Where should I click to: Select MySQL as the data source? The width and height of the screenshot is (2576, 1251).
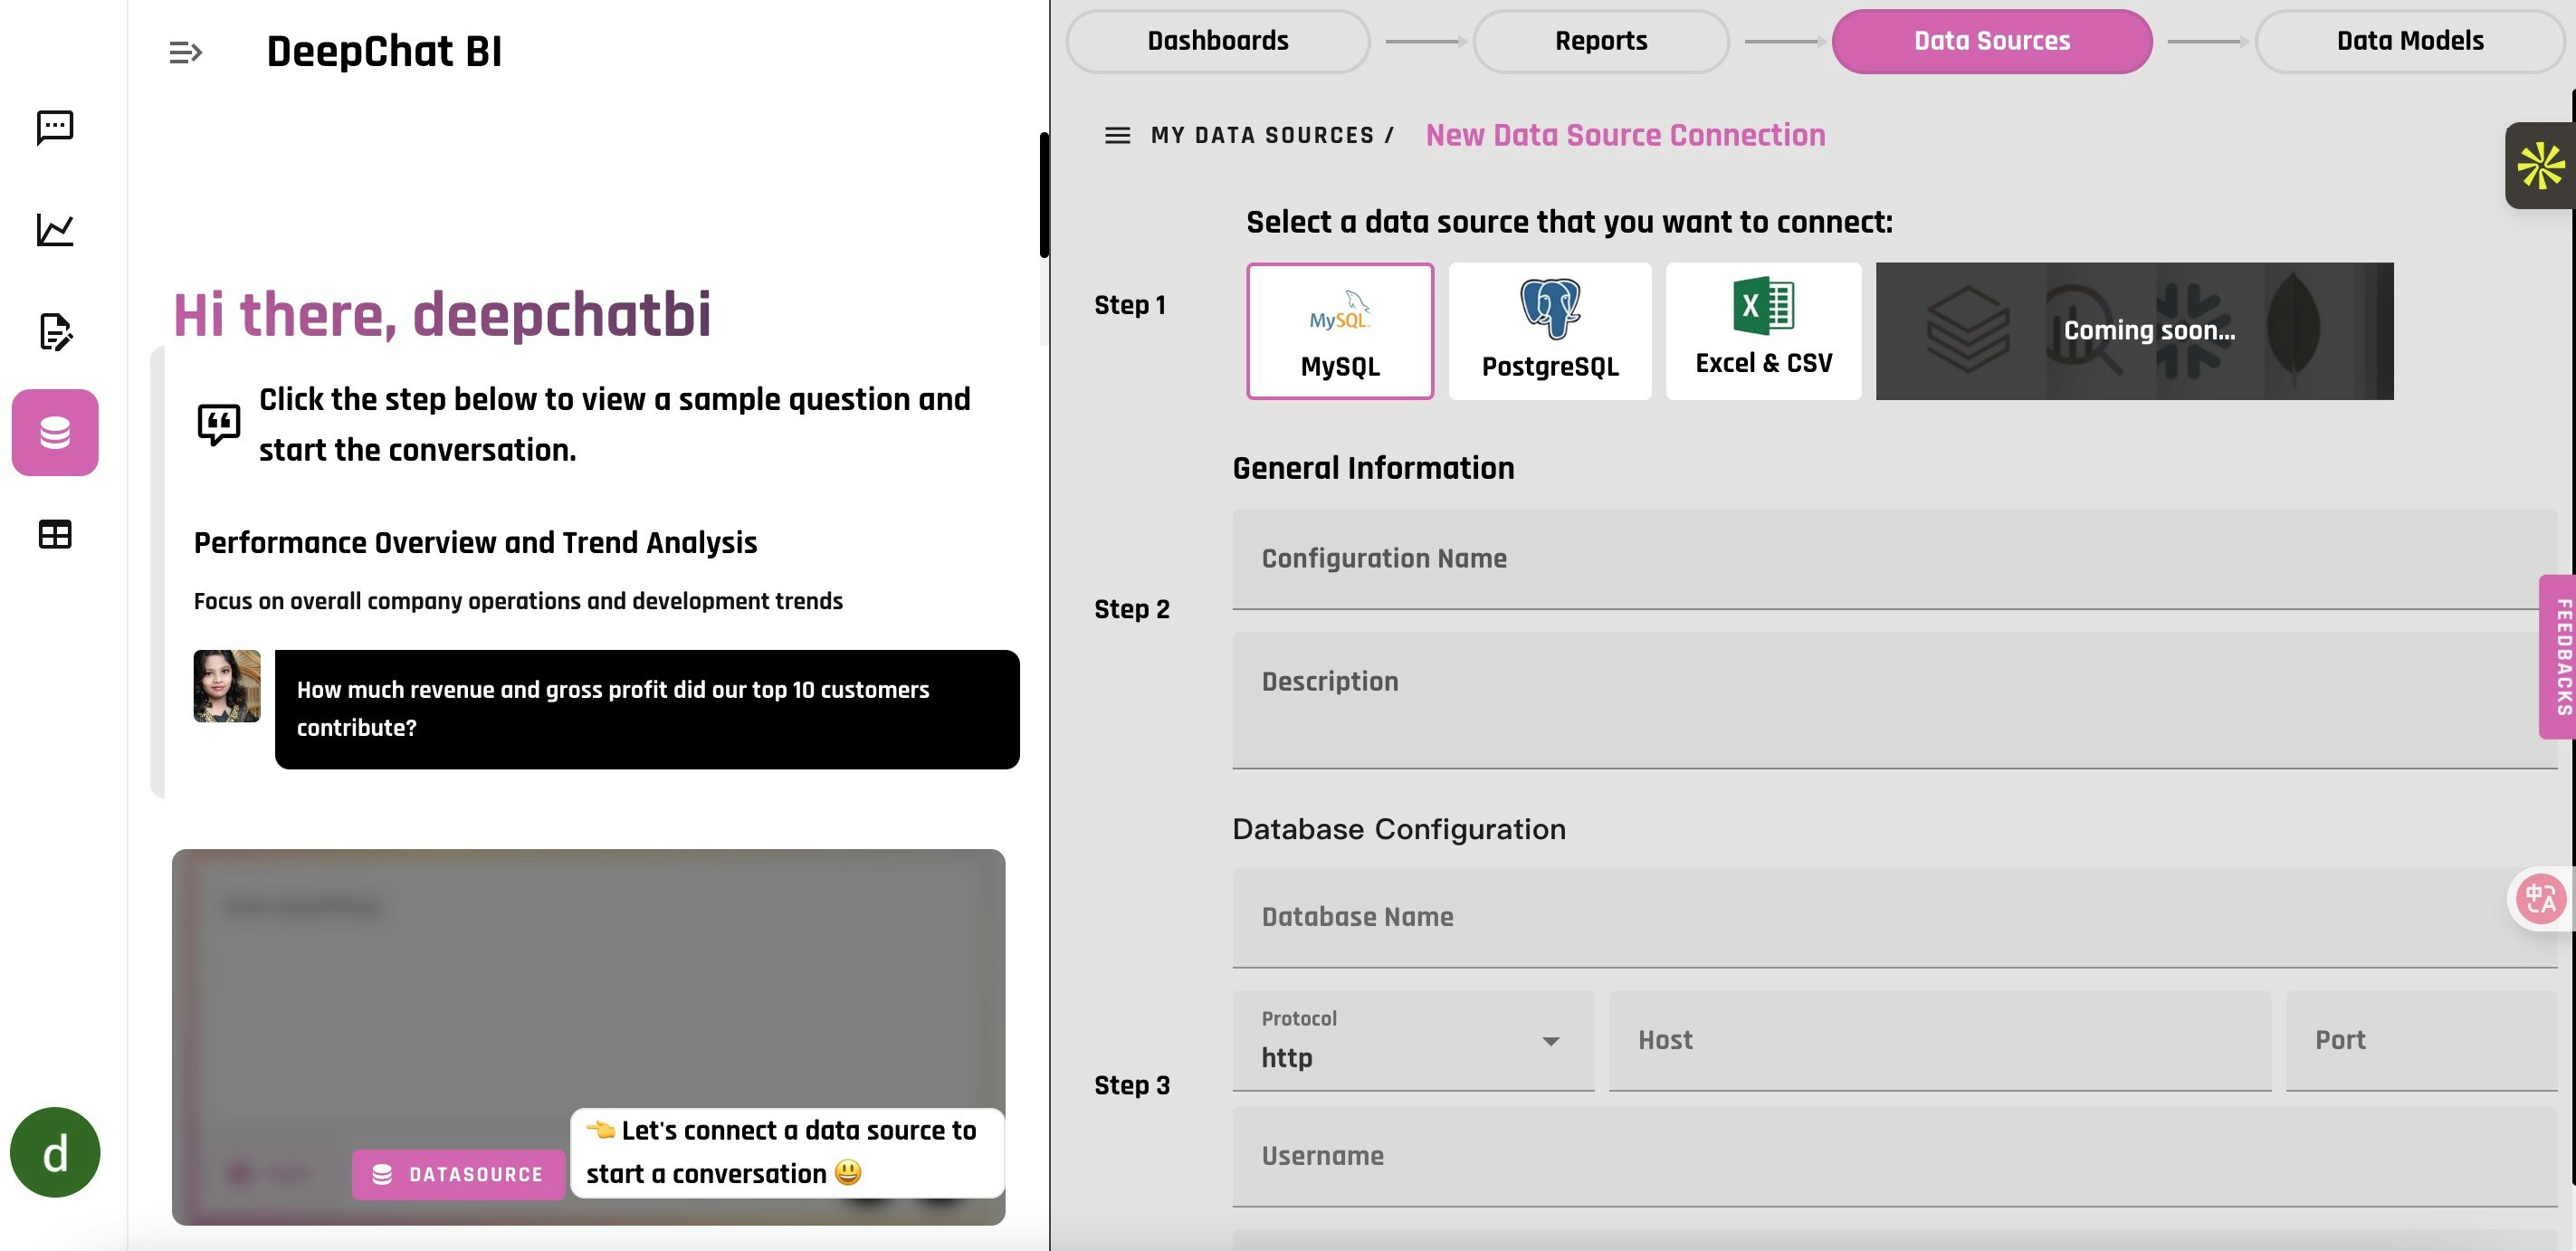coord(1339,331)
